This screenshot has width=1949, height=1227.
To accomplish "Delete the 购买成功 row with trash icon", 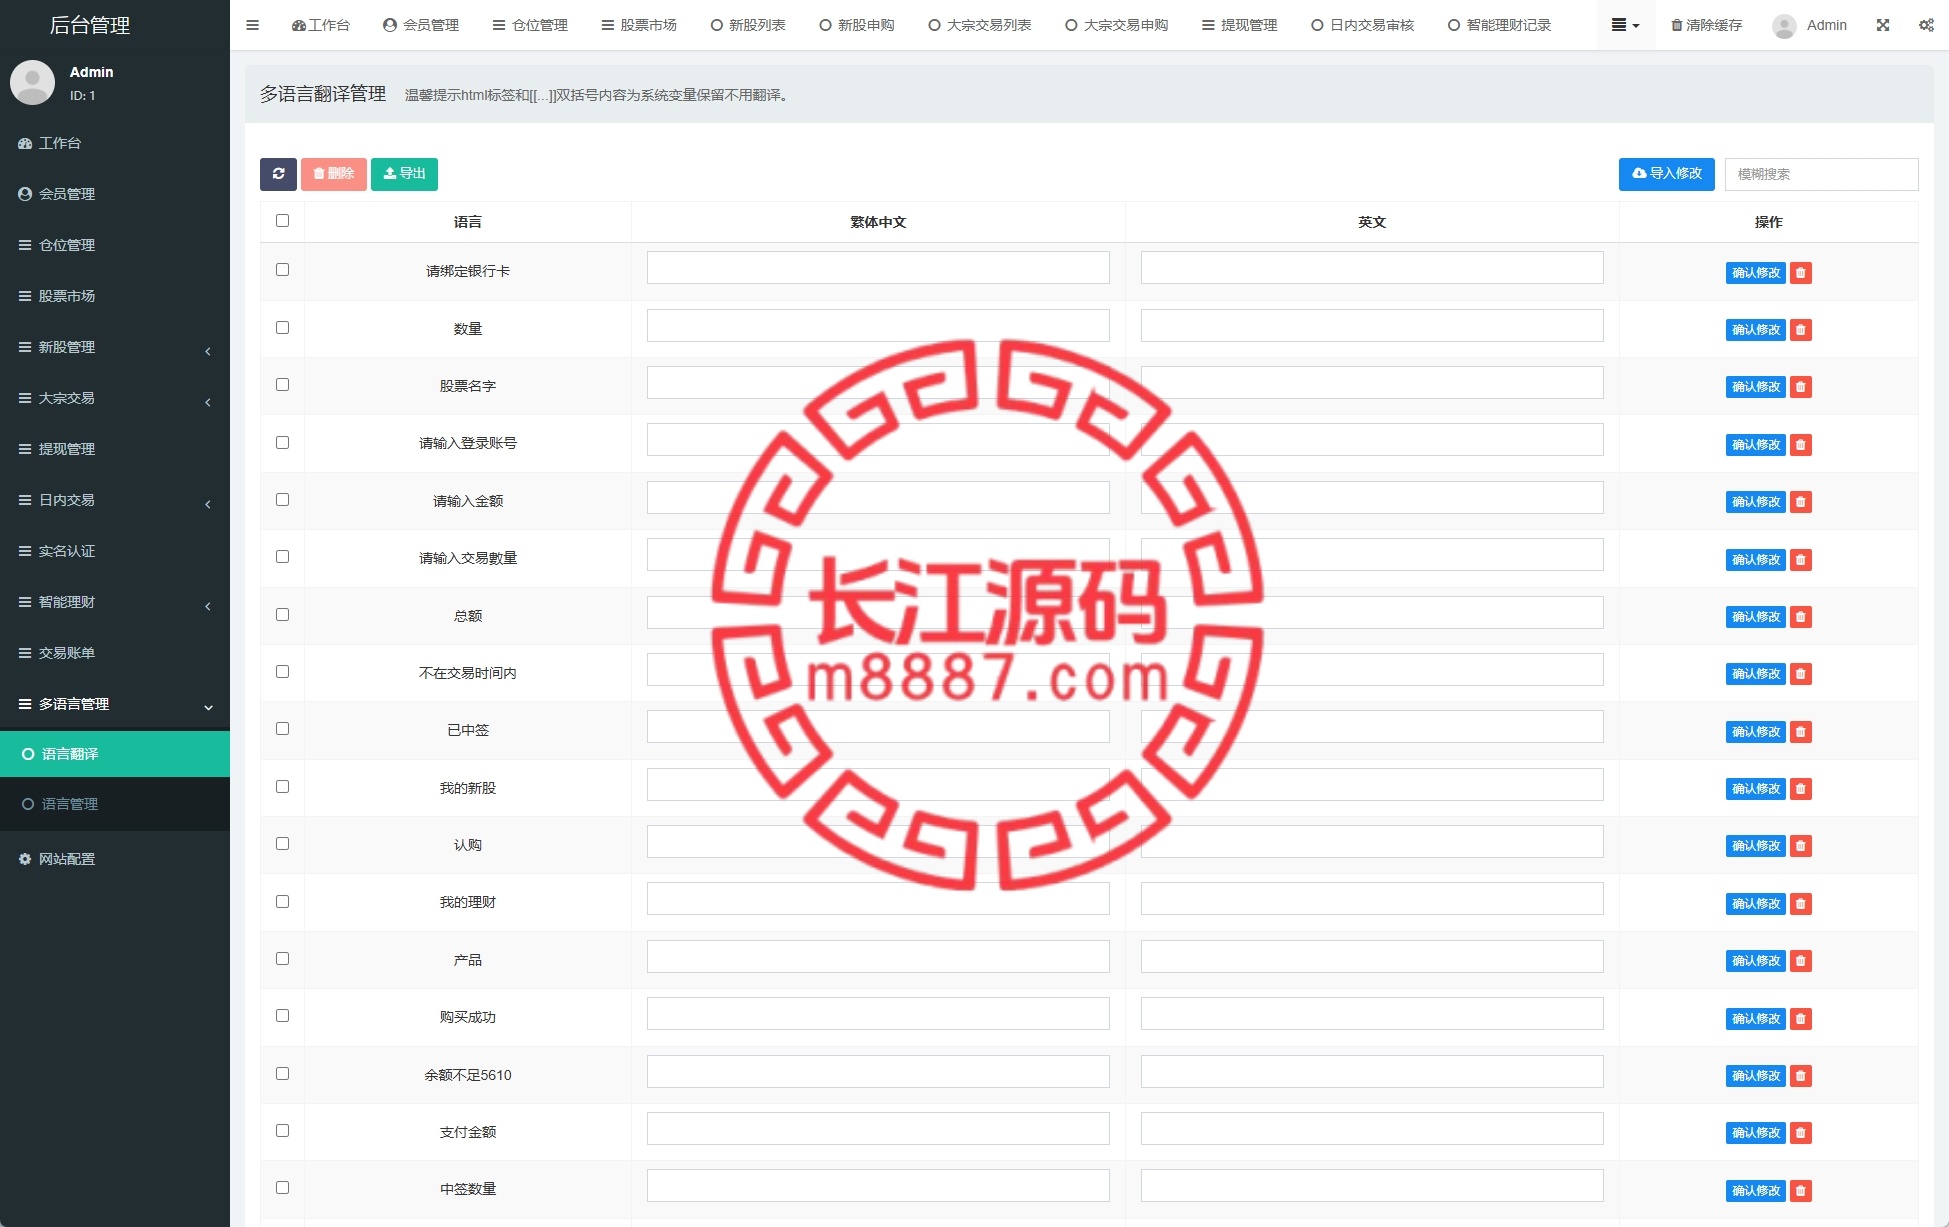I will pos(1801,1019).
